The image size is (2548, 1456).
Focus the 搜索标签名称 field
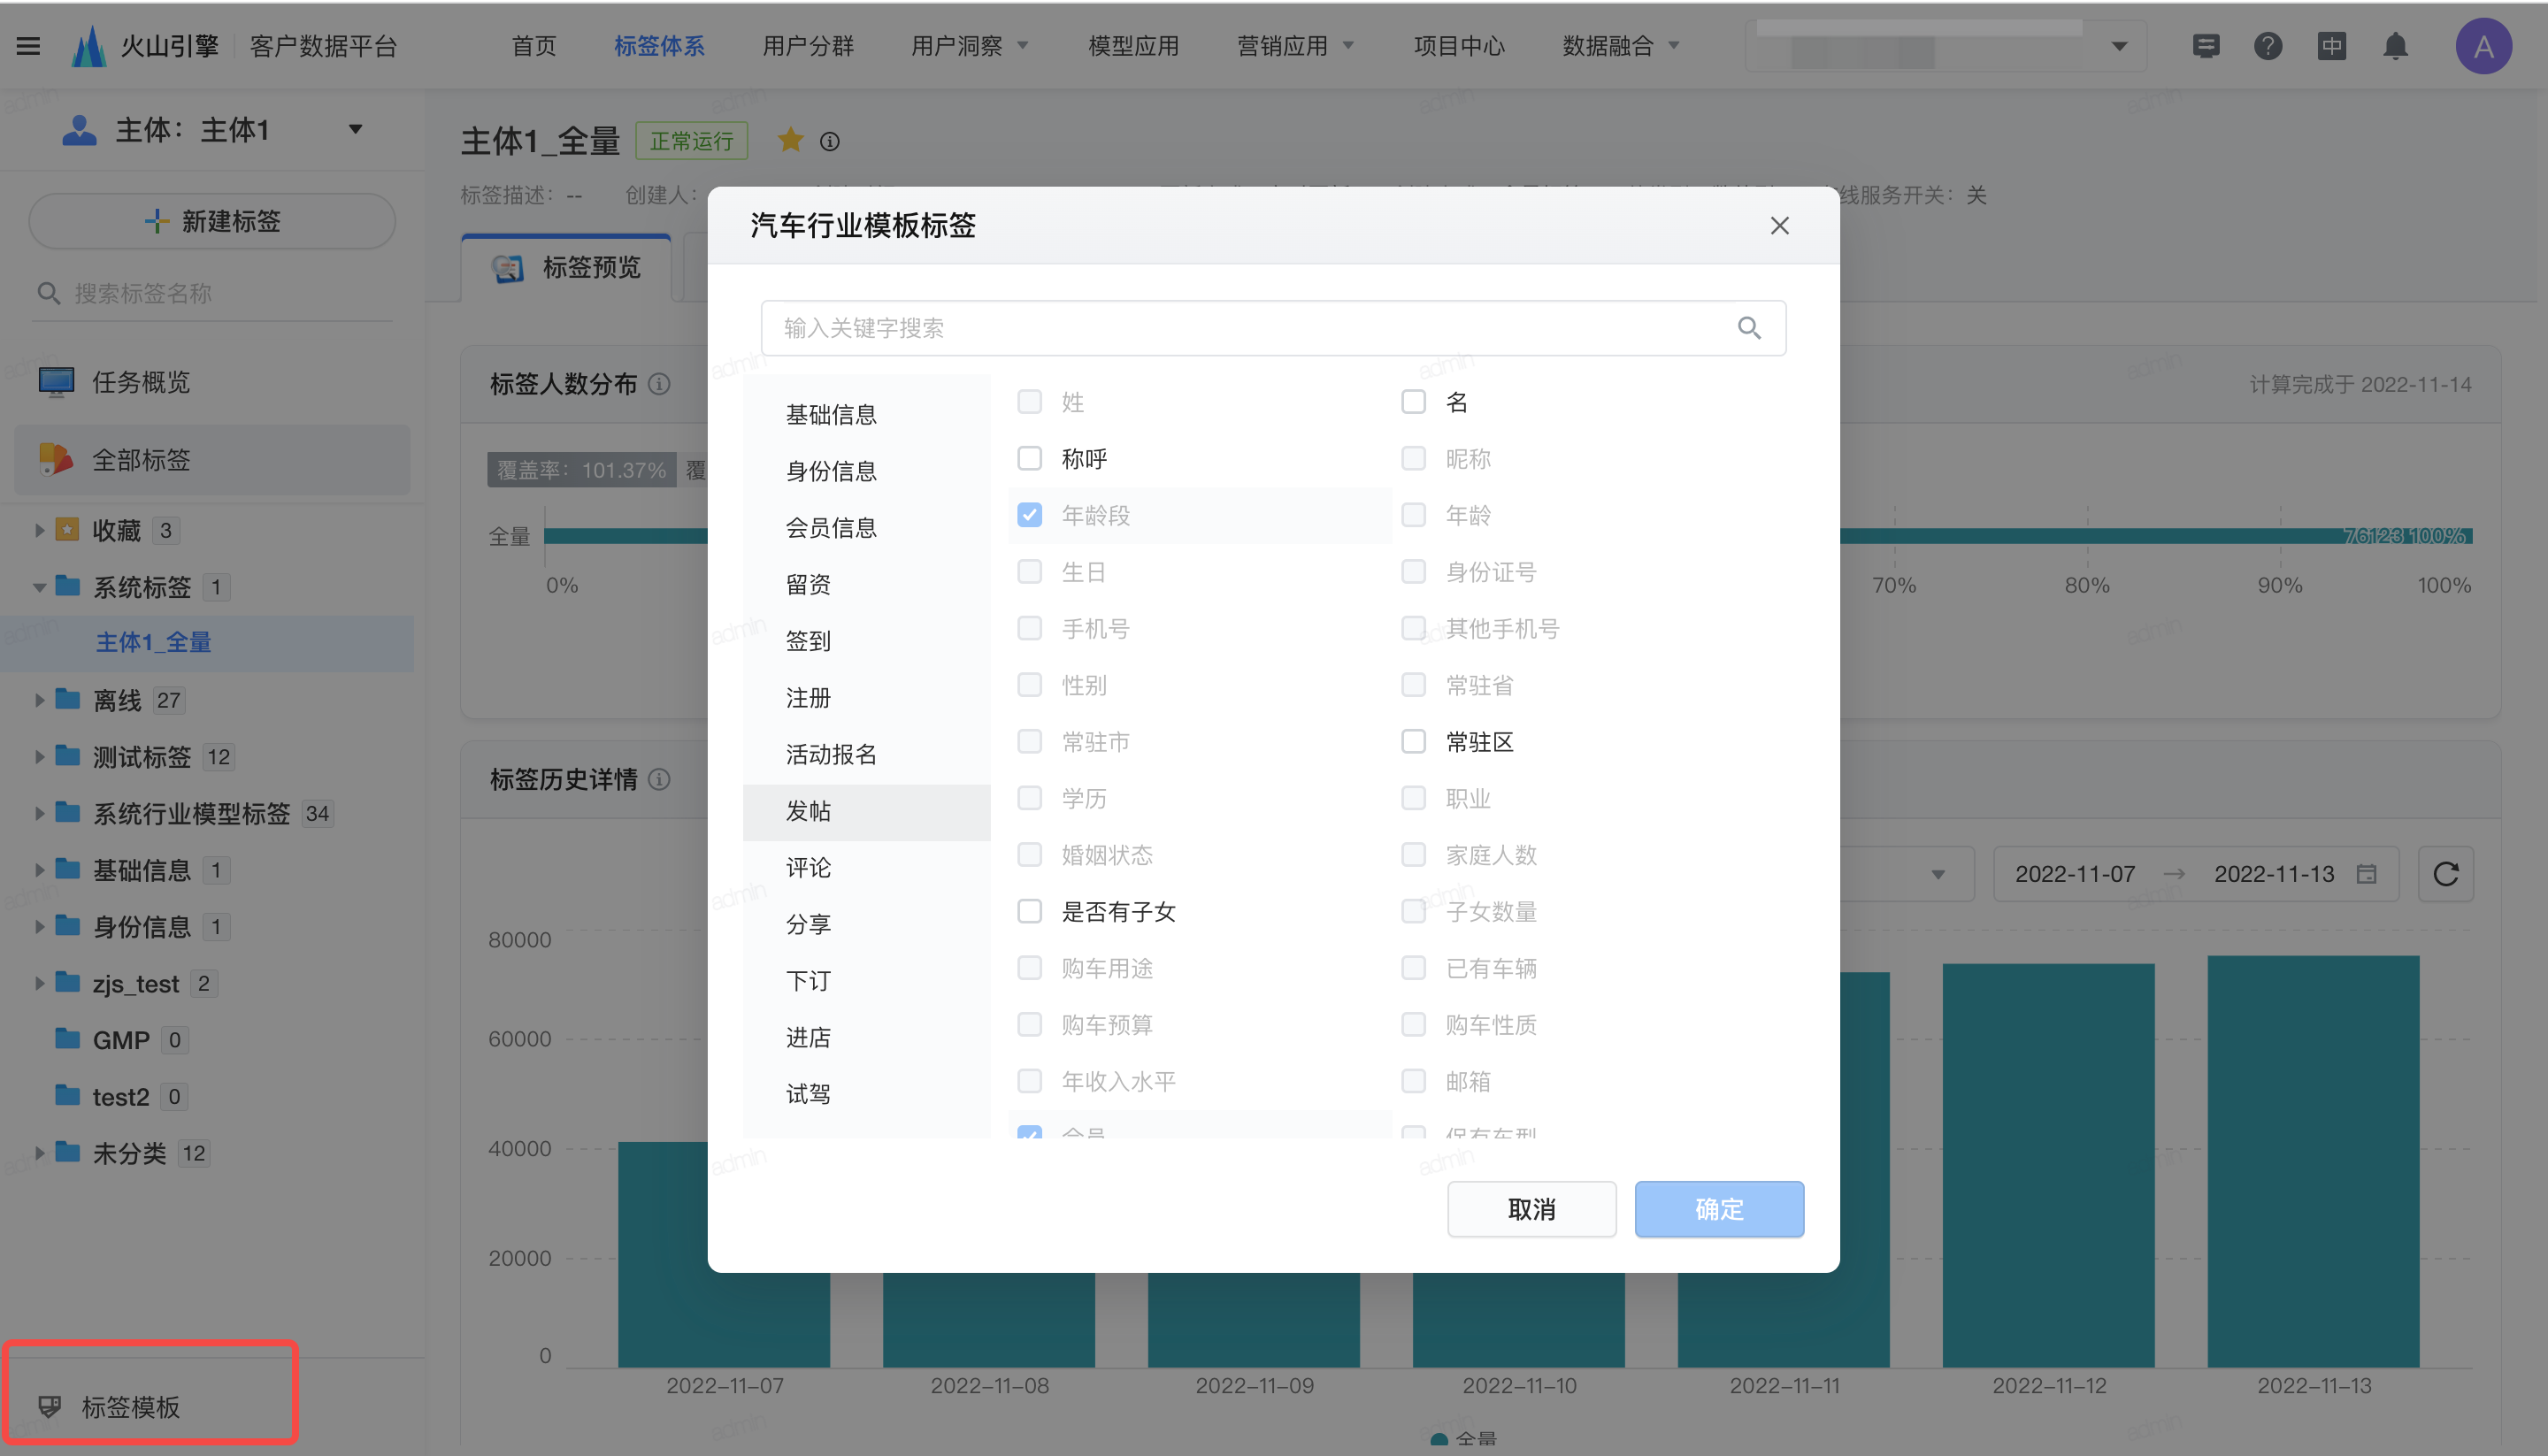click(212, 293)
